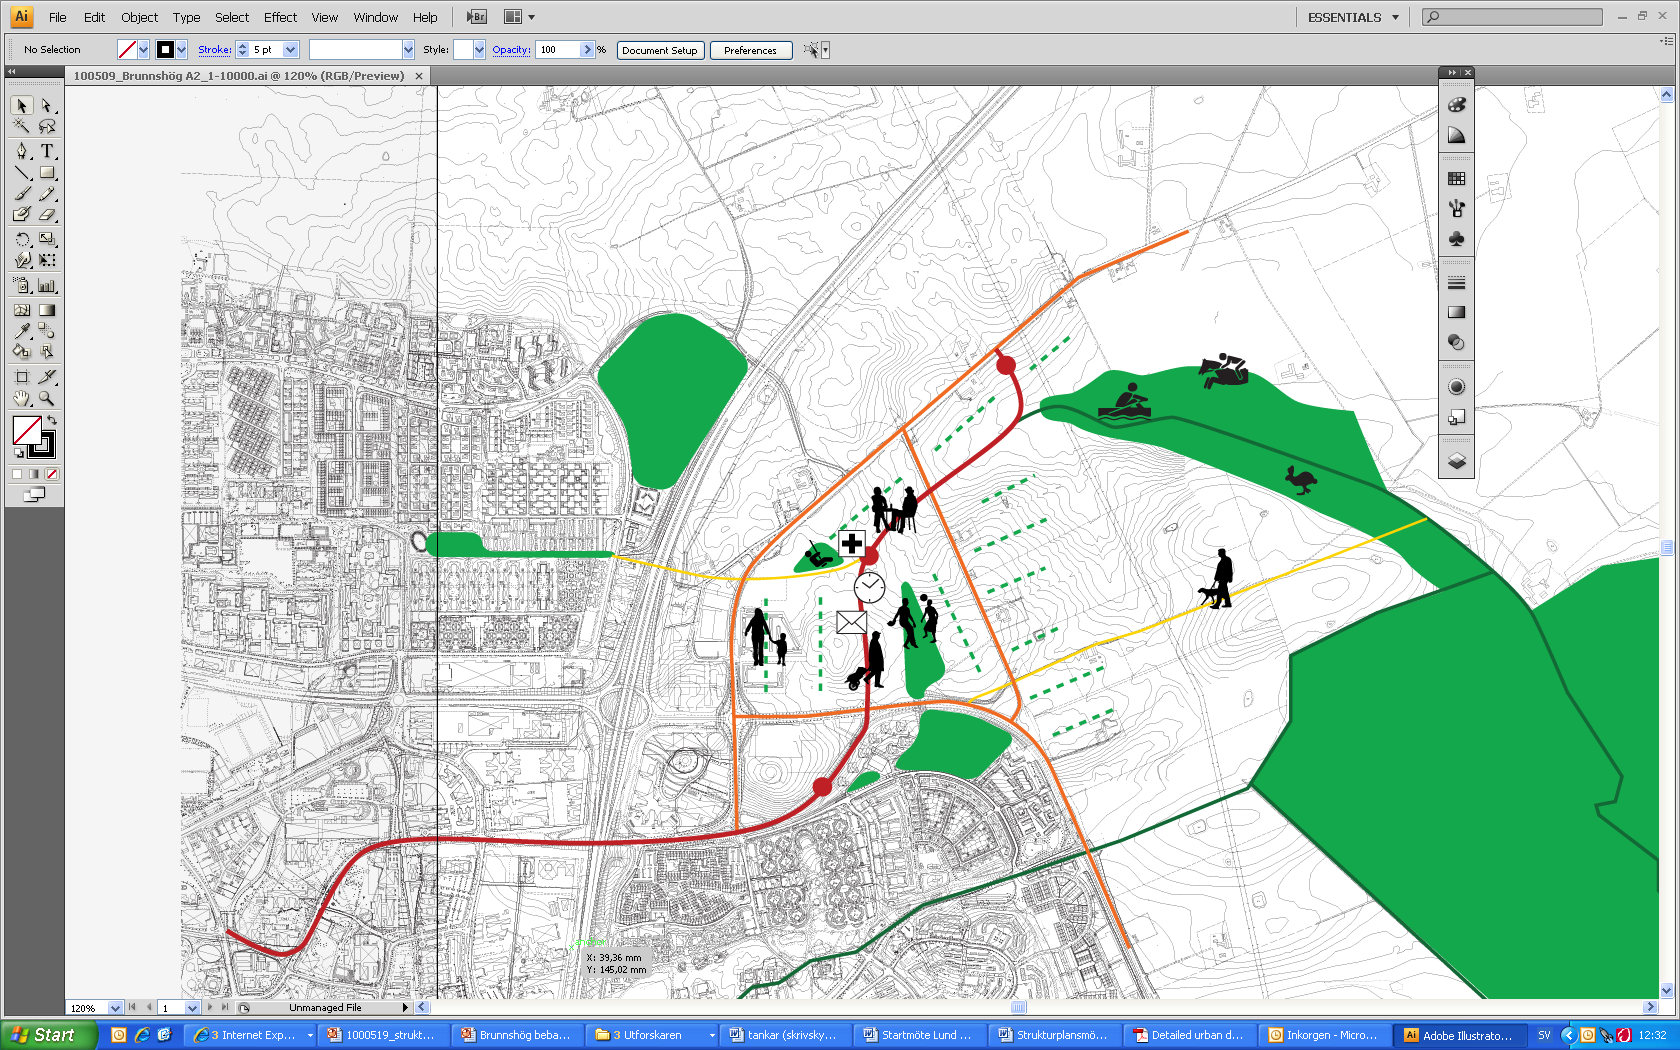Viewport: 1680px width, 1050px height.
Task: Open the Type menu
Action: (186, 17)
